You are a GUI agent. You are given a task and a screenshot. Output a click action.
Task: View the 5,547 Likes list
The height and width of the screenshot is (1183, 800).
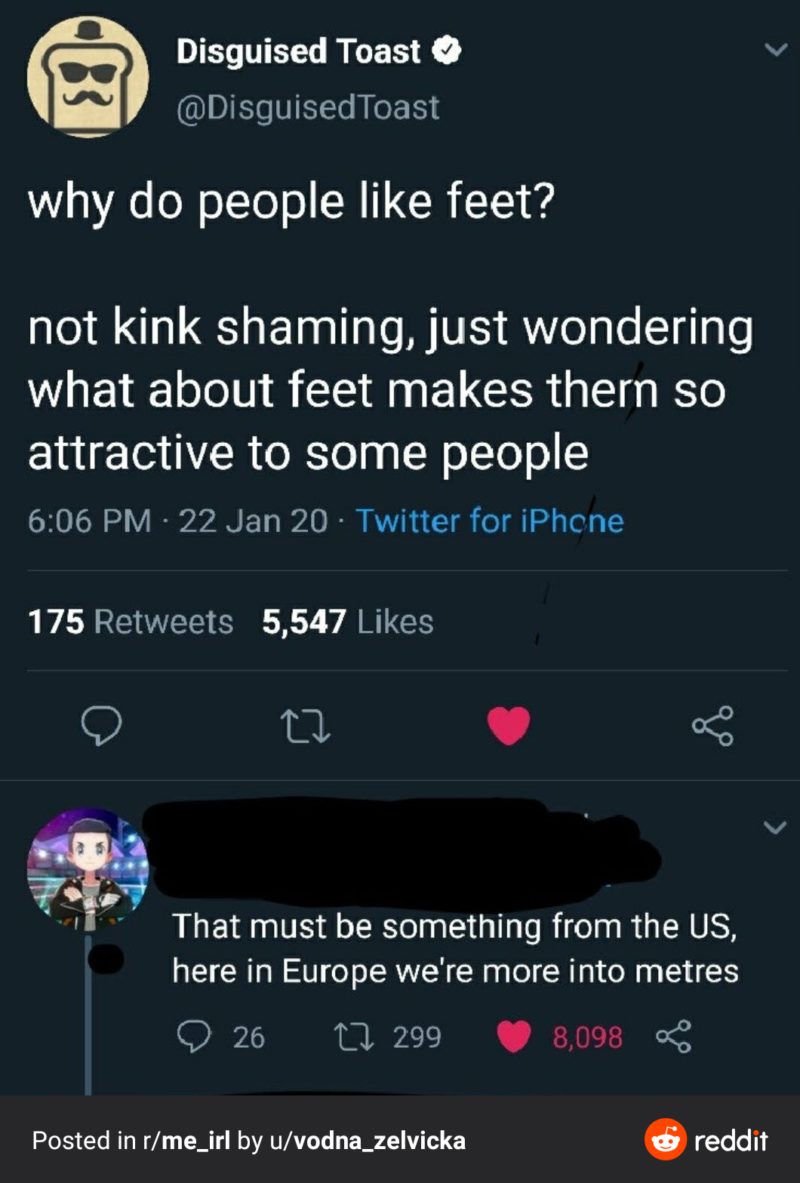pyautogui.click(x=347, y=622)
